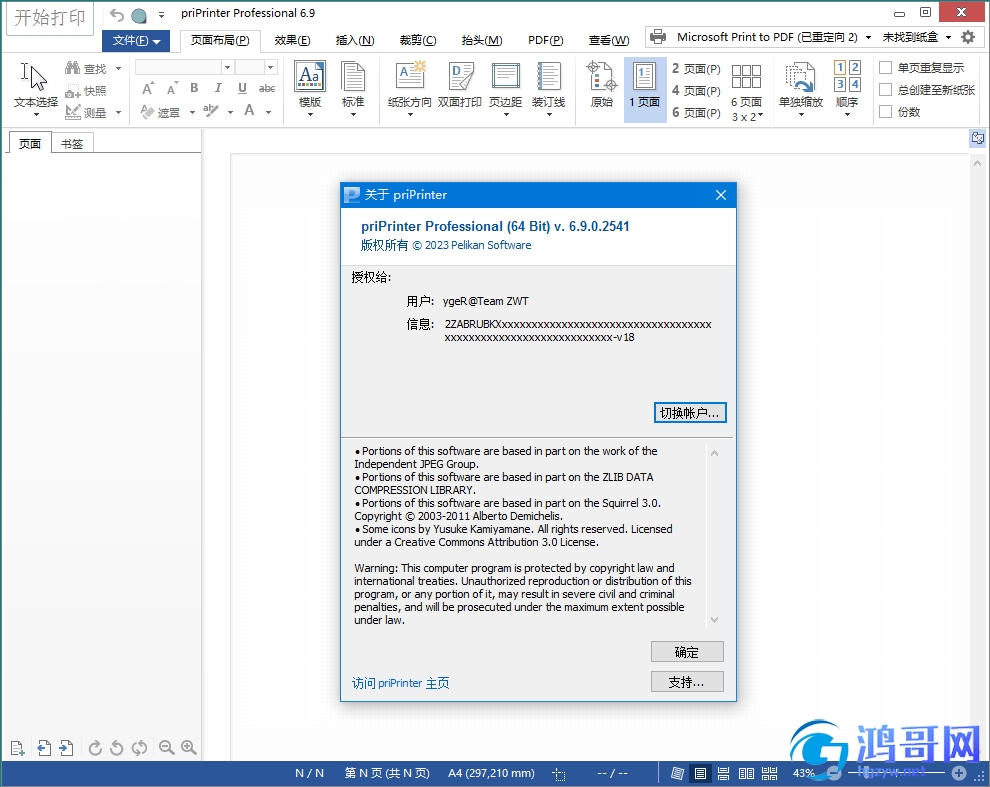Open the font name combo box dropdown
The image size is (990, 787).
click(227, 67)
